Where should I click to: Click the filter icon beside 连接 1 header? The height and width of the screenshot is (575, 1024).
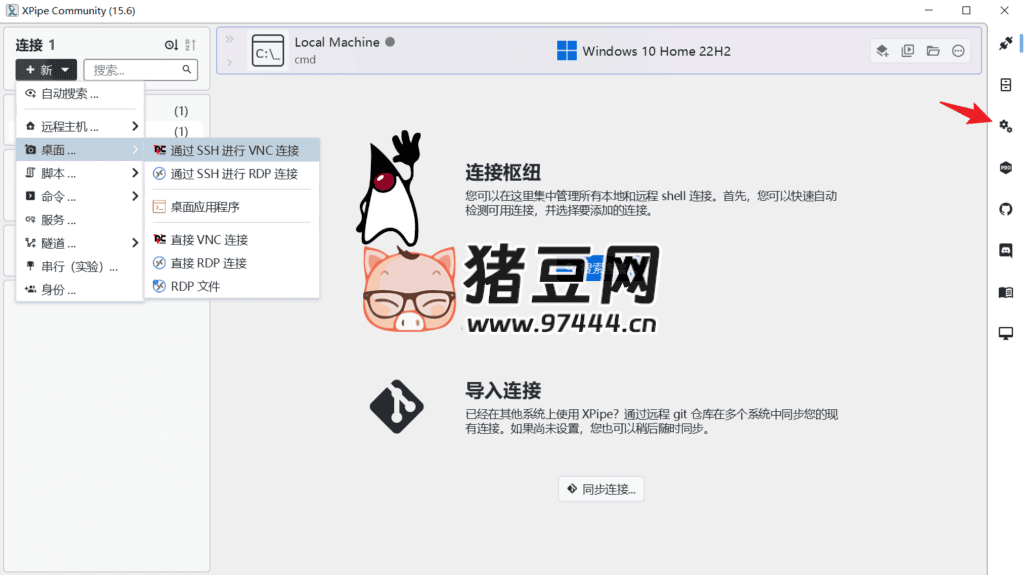point(171,45)
